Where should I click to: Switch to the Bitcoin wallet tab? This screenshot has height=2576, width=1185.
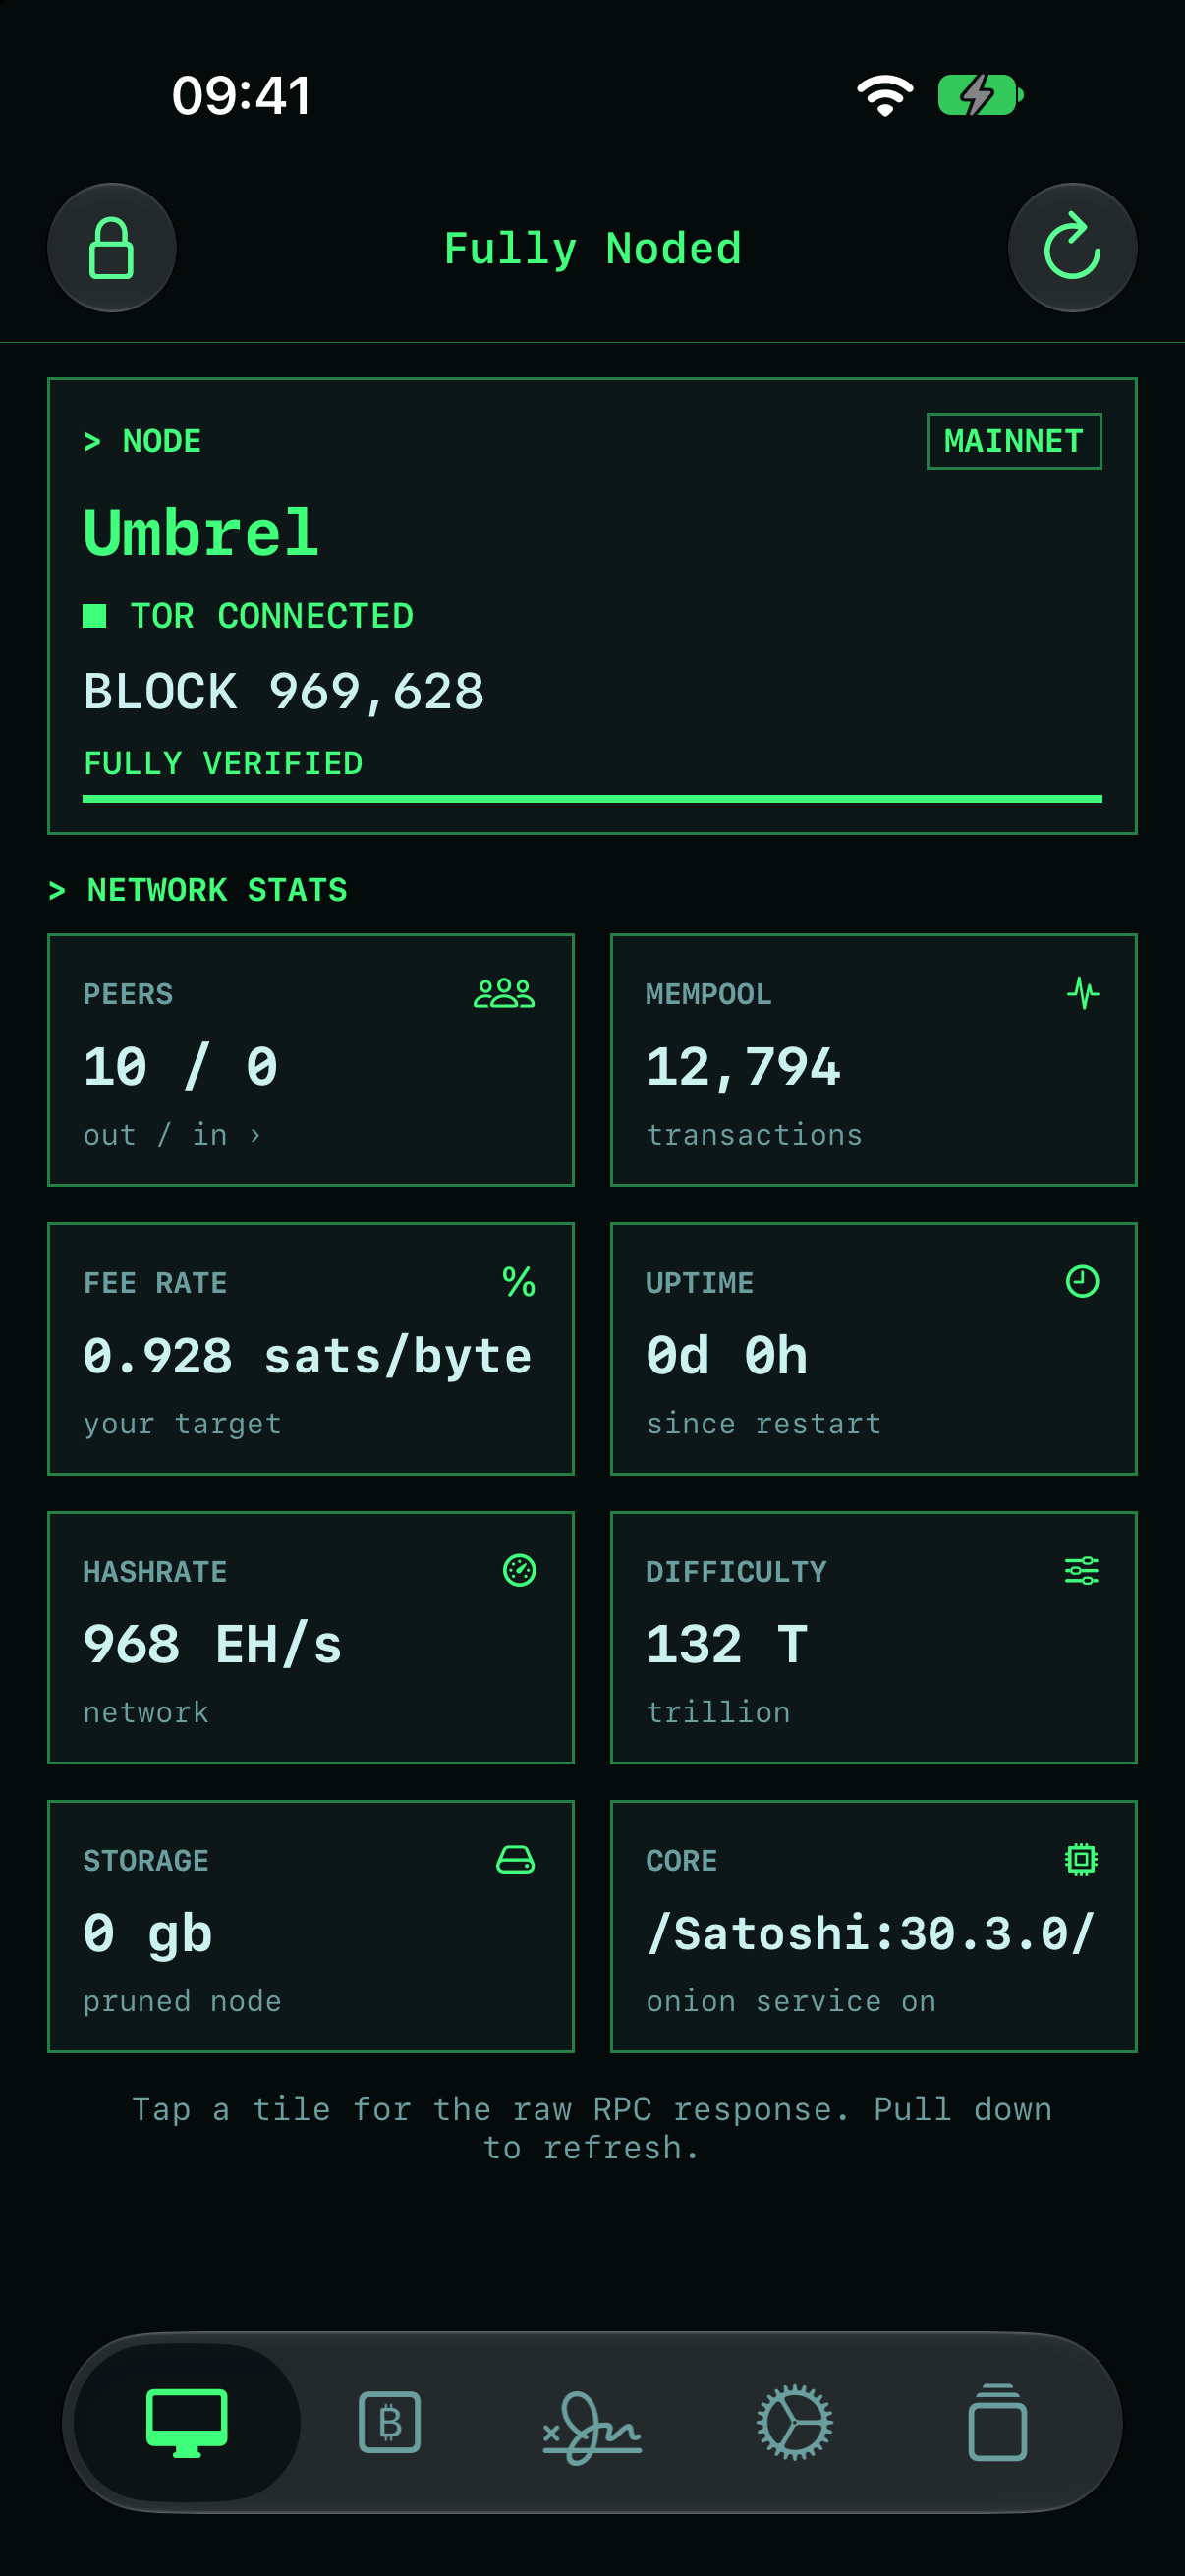(x=390, y=2422)
